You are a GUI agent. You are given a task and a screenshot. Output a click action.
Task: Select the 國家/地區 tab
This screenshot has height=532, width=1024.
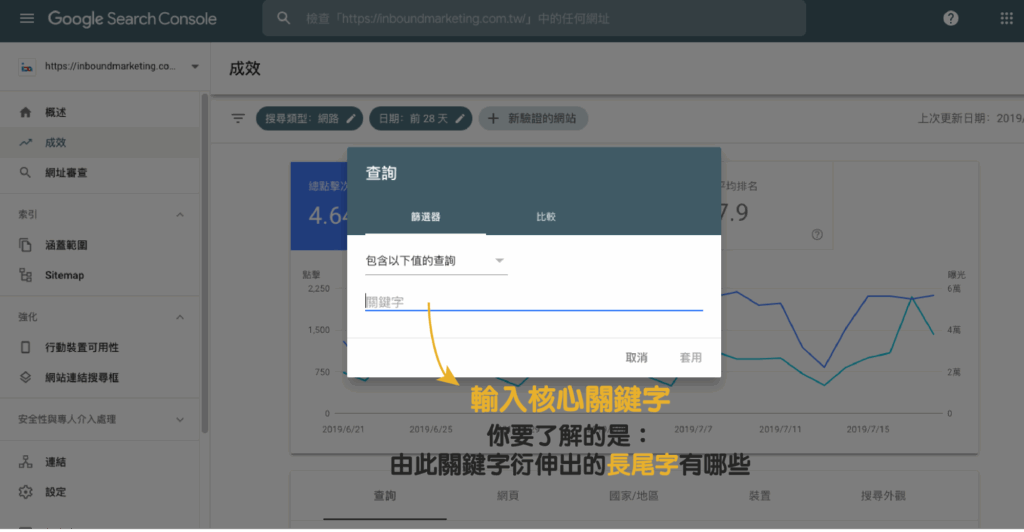[x=633, y=496]
